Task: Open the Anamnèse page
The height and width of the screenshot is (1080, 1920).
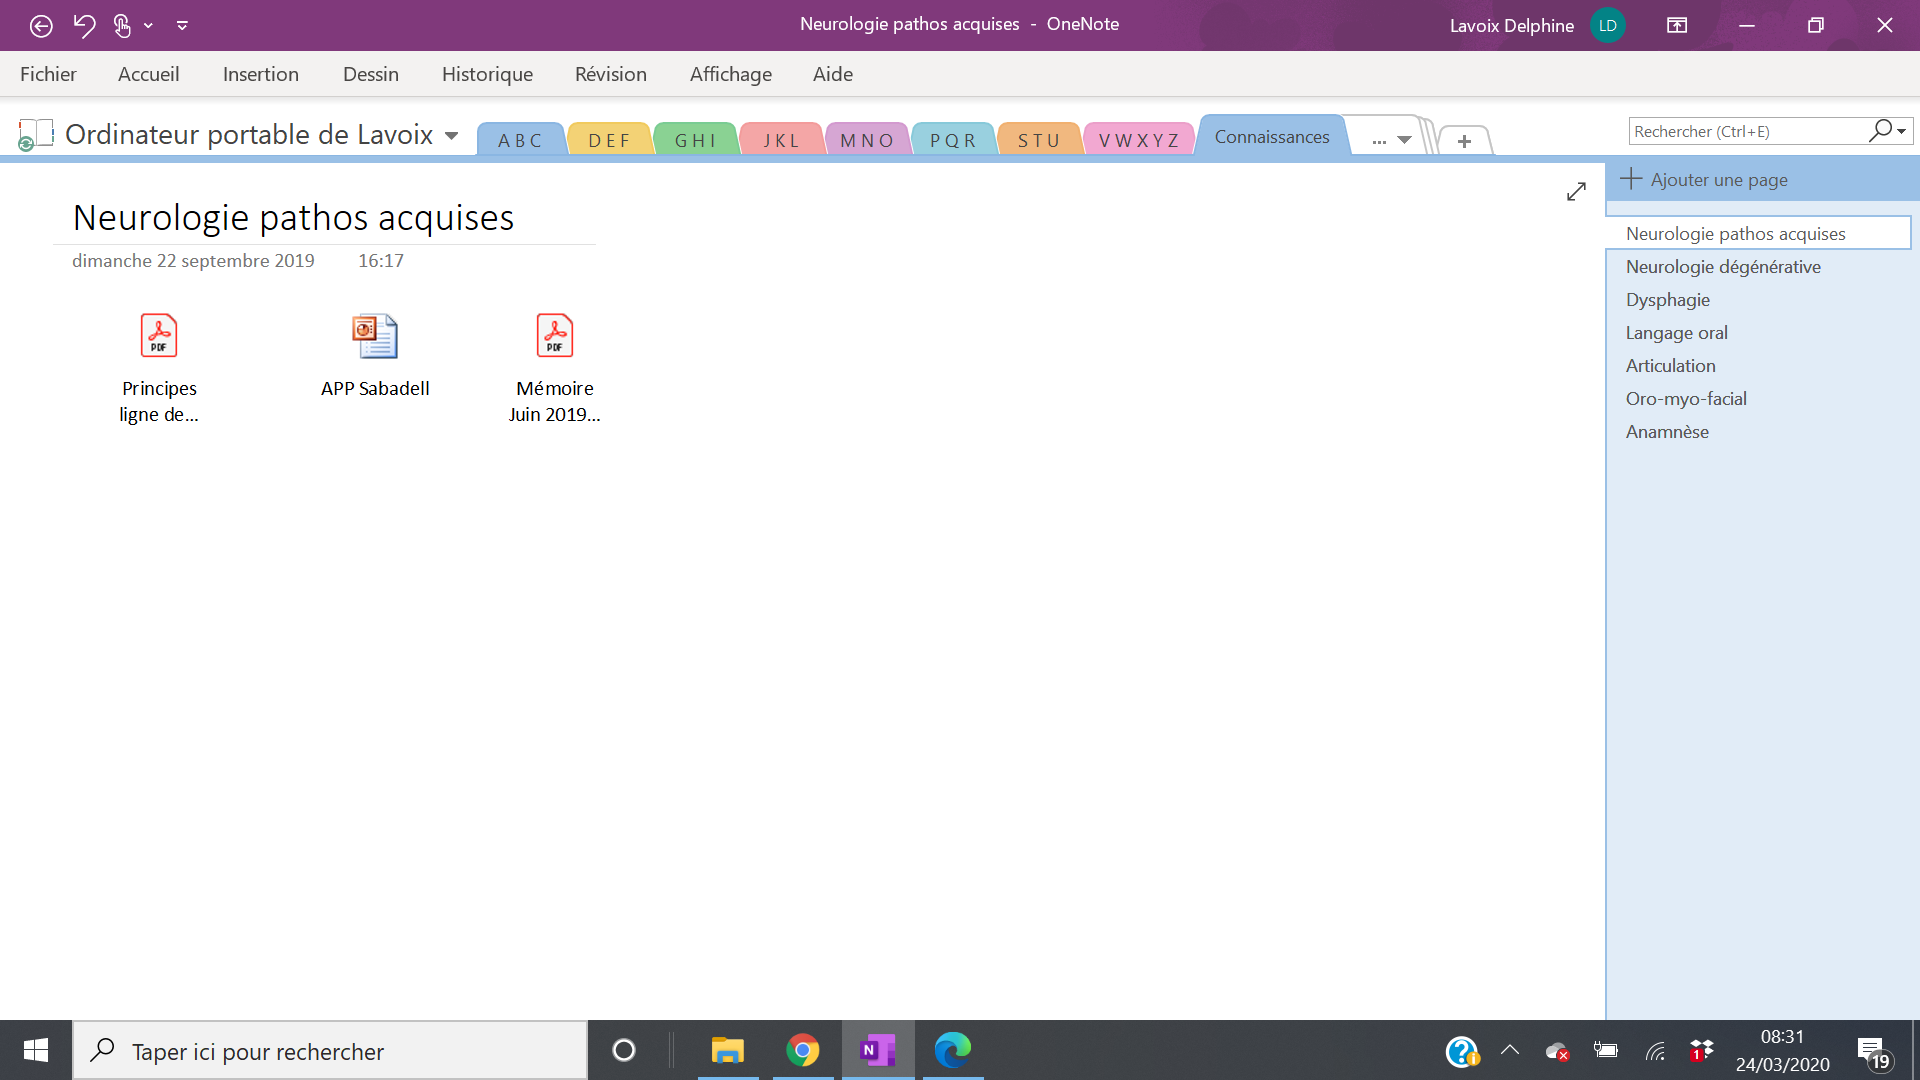Action: coord(1758,432)
